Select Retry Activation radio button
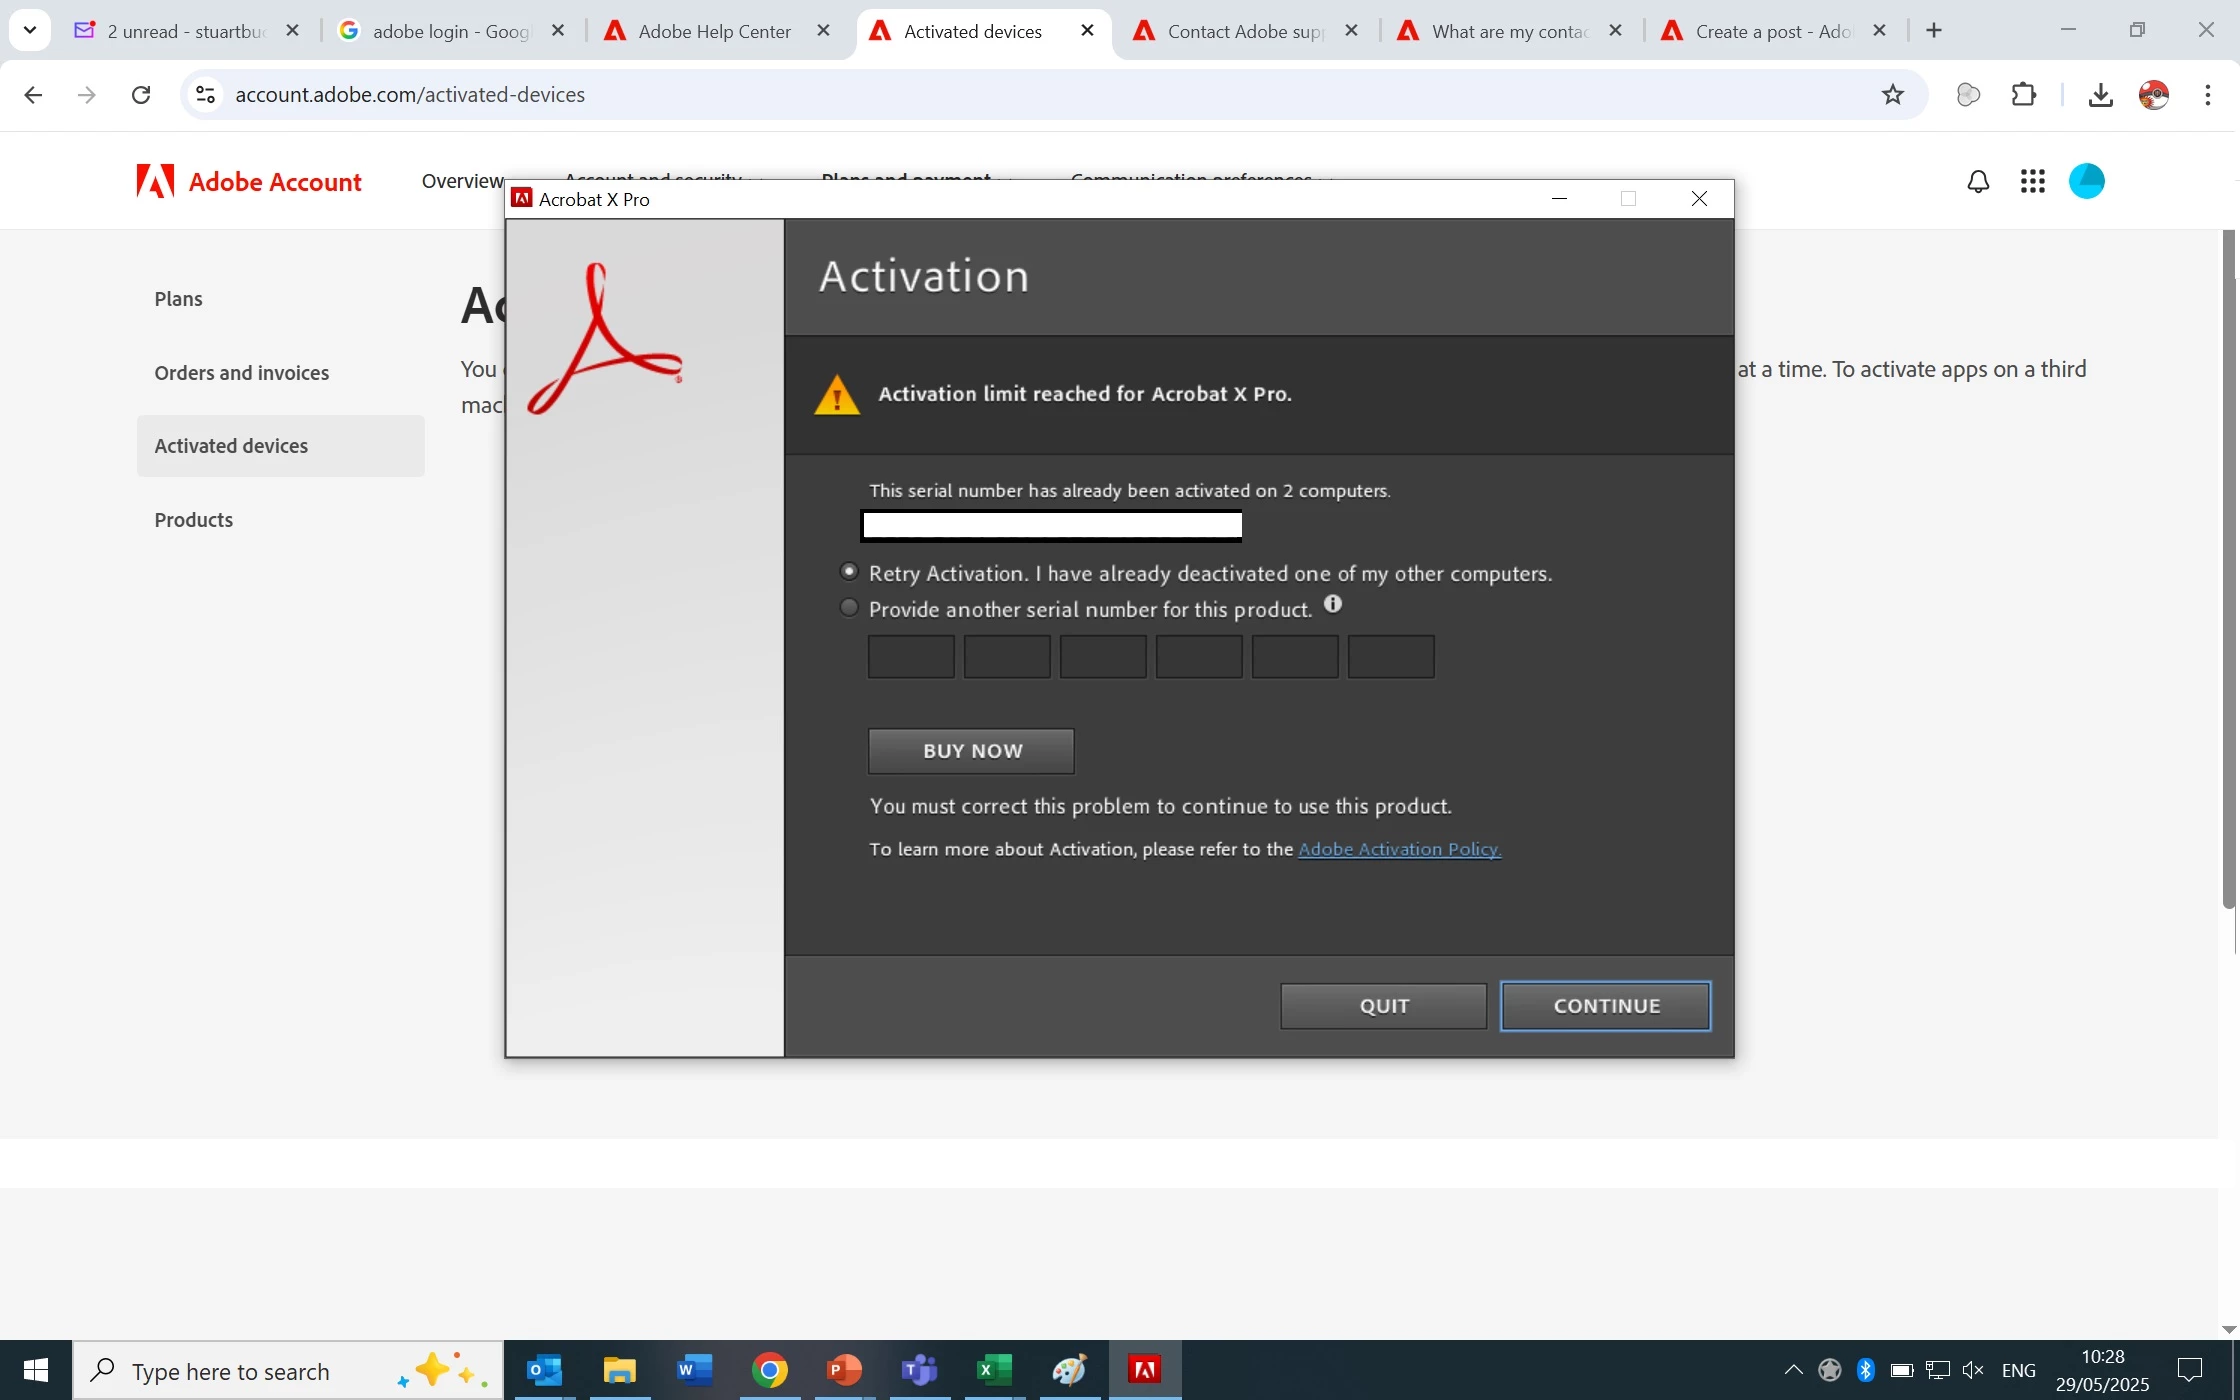This screenshot has height=1400, width=2240. 849,572
